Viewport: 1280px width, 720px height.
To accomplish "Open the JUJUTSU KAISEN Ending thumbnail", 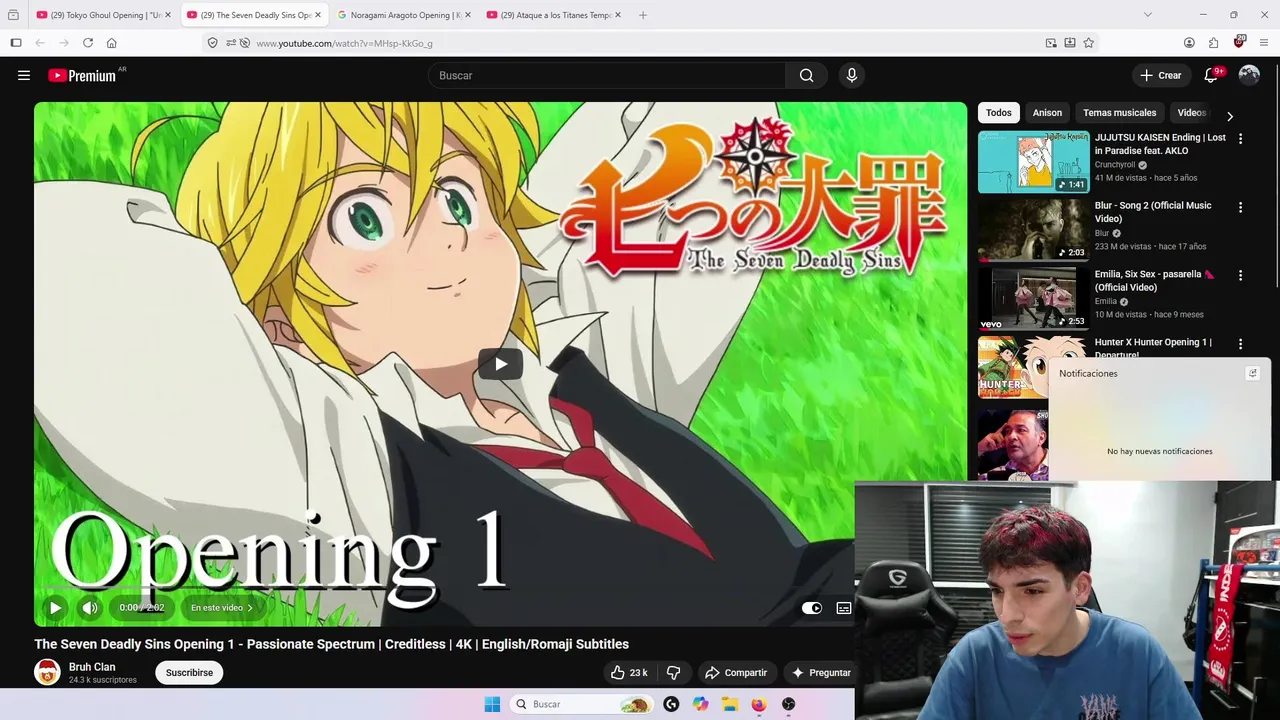I will pyautogui.click(x=1033, y=162).
